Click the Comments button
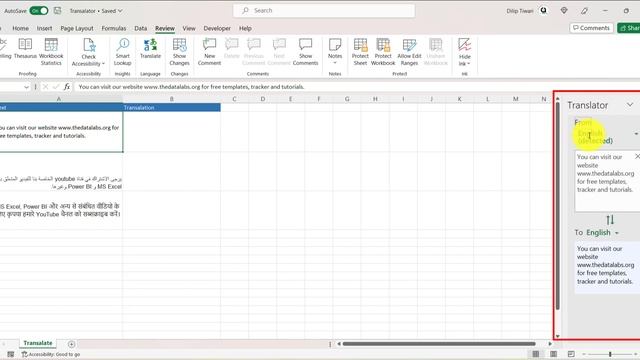Image resolution: width=640 pixels, height=360 pixels. tap(591, 28)
